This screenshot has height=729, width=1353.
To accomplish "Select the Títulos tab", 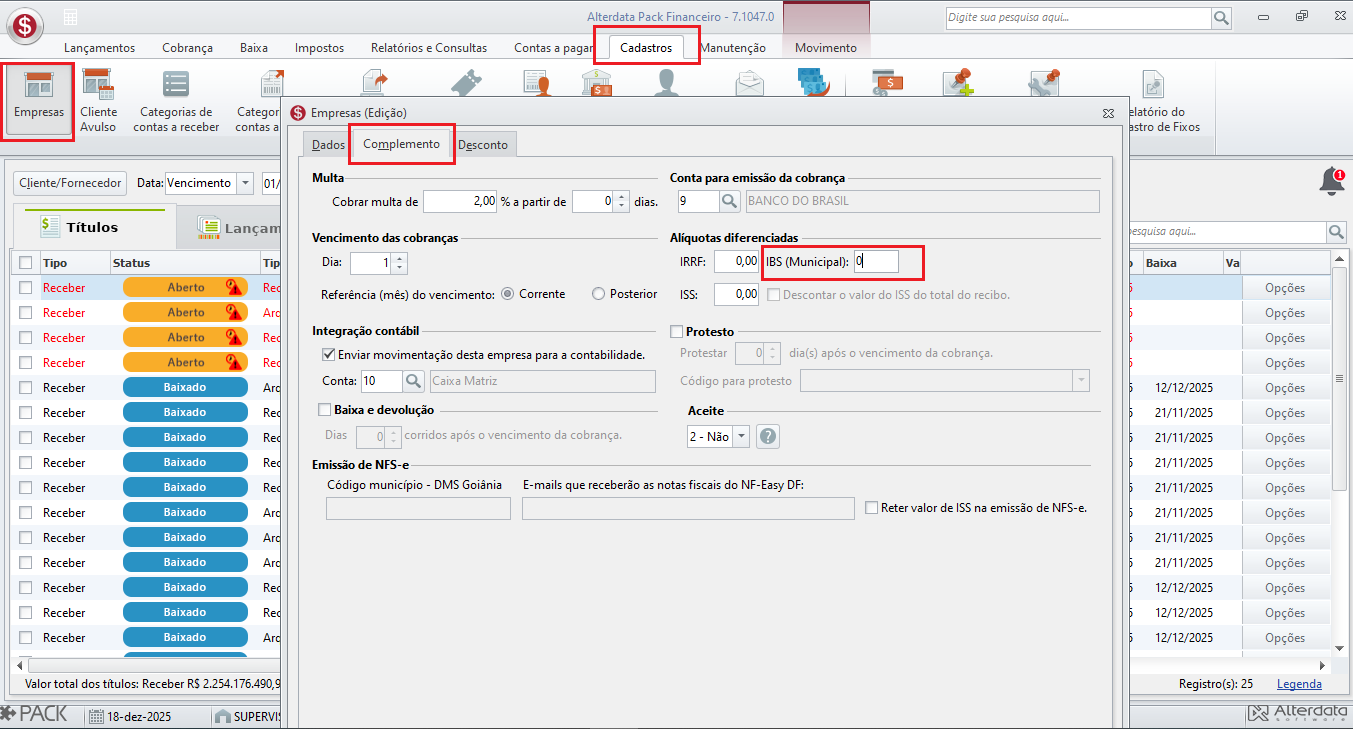I will 95,227.
